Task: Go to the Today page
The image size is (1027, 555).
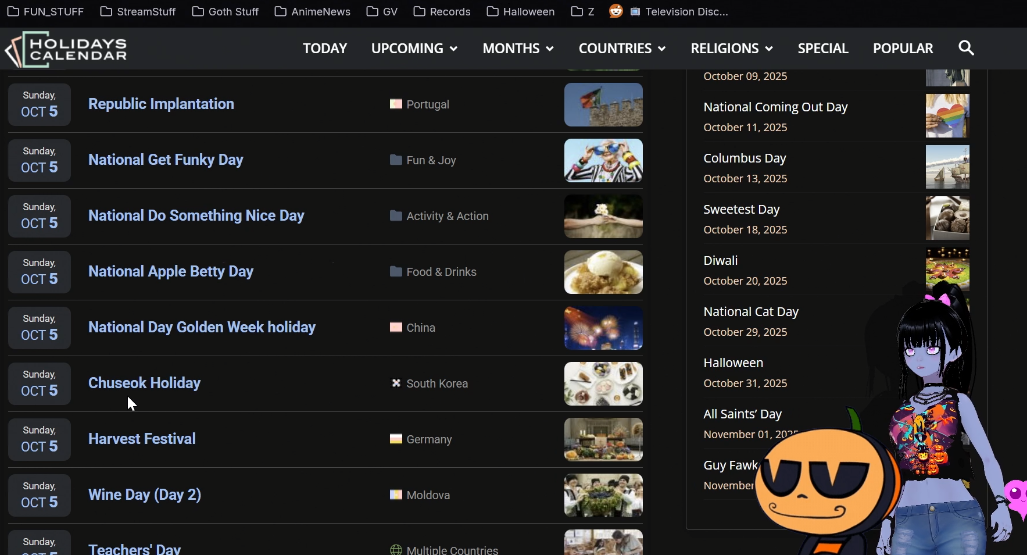Action: click(x=325, y=48)
